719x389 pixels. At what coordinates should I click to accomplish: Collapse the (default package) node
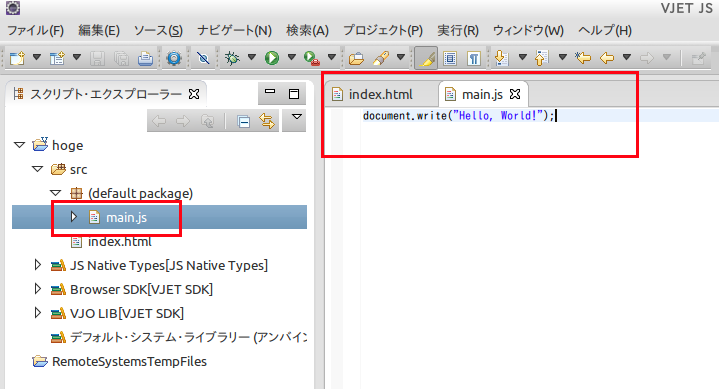pyautogui.click(x=55, y=193)
